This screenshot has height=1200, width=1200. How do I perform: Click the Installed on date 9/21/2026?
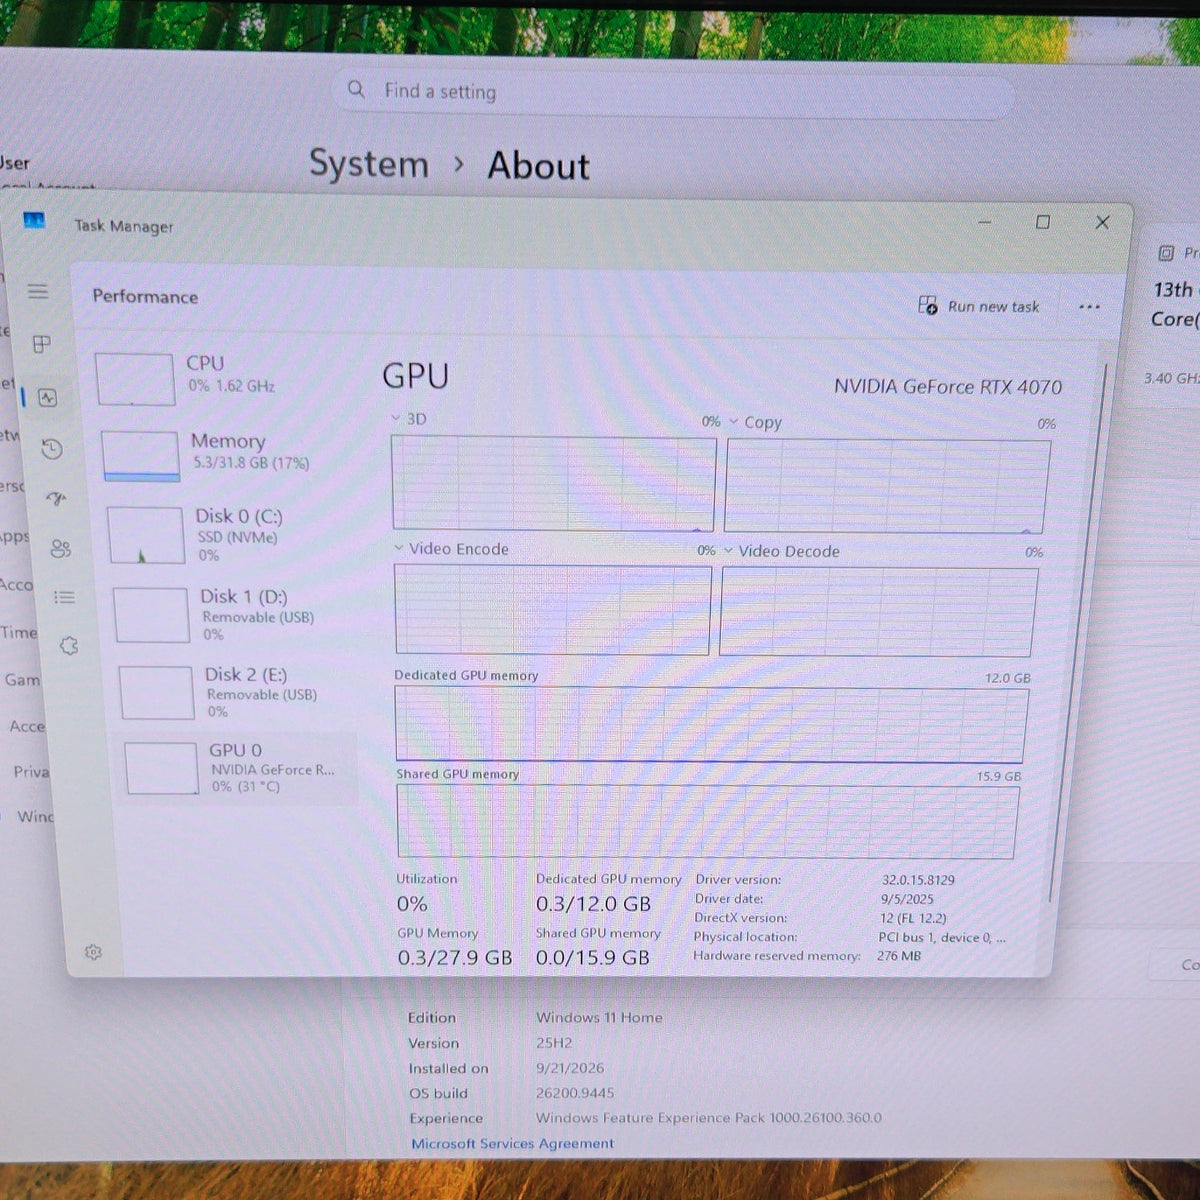(x=570, y=1068)
